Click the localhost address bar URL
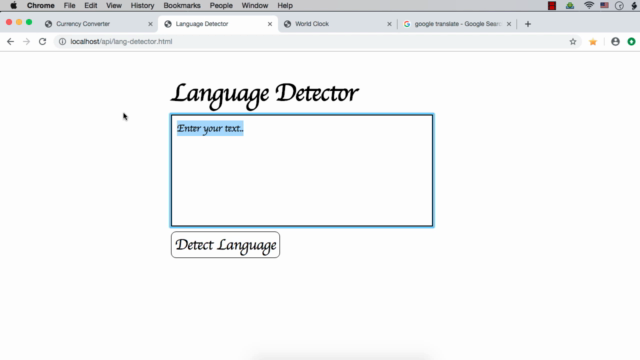The width and height of the screenshot is (640, 360). [x=121, y=42]
